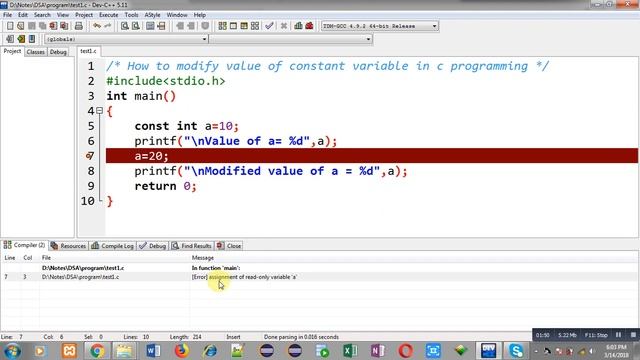Click the Redo toolbar icon
Image resolution: width=640 pixels, height=360 pixels.
coord(107,26)
